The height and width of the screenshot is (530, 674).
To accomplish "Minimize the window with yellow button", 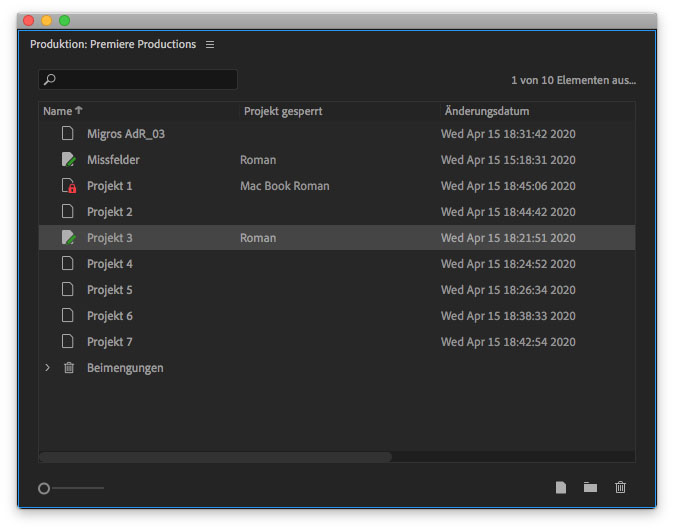I will coord(46,20).
